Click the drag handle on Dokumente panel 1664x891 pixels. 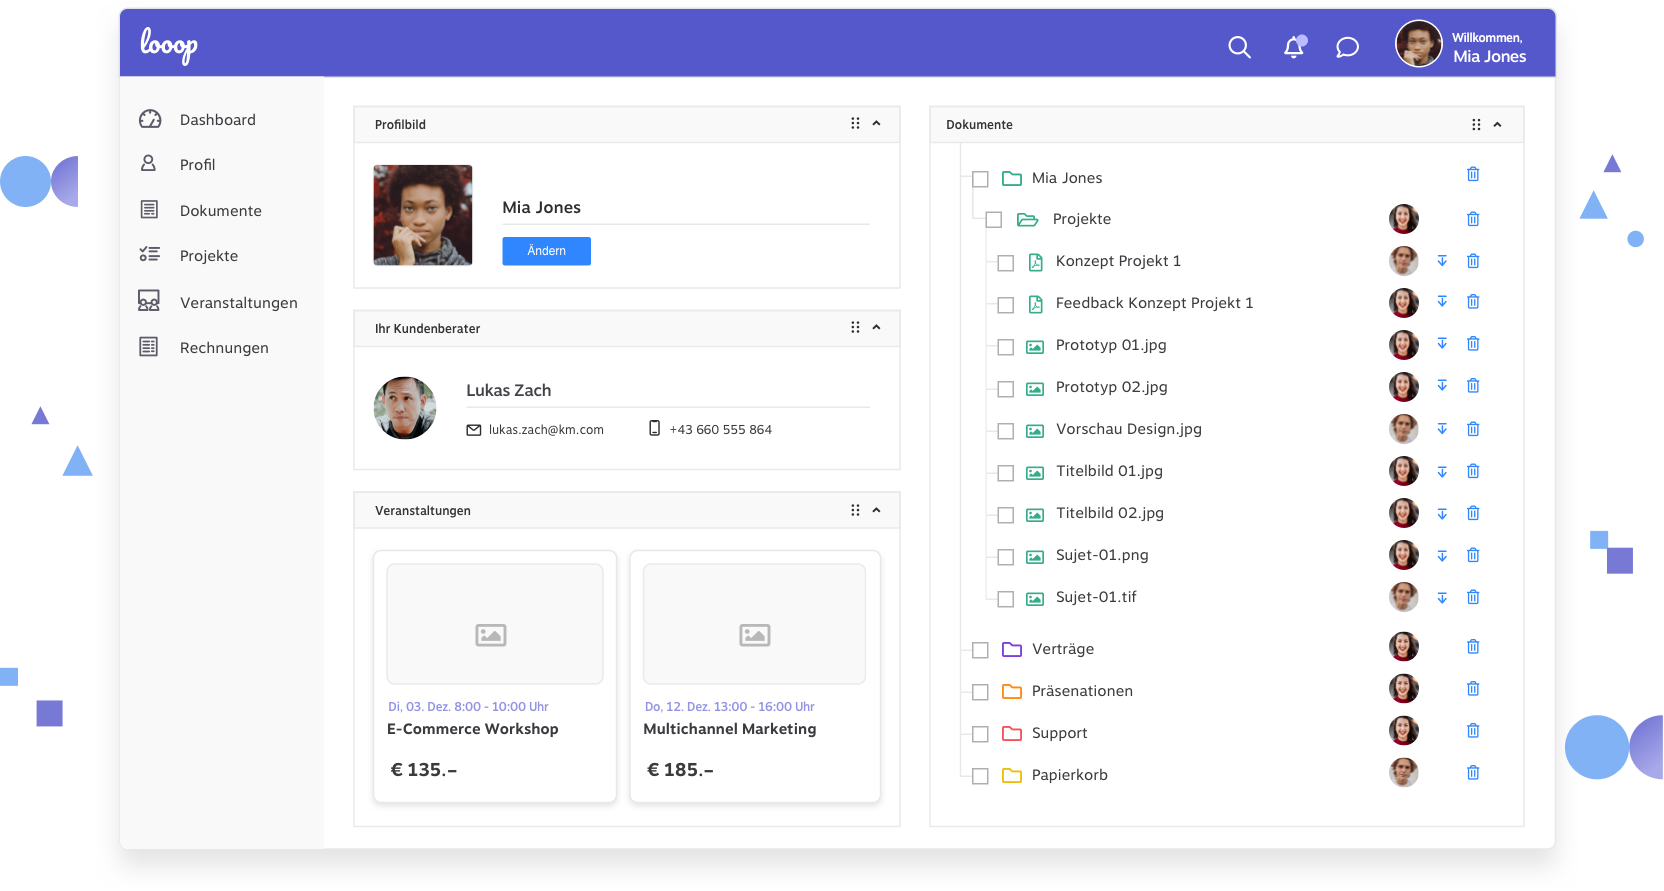[1476, 125]
